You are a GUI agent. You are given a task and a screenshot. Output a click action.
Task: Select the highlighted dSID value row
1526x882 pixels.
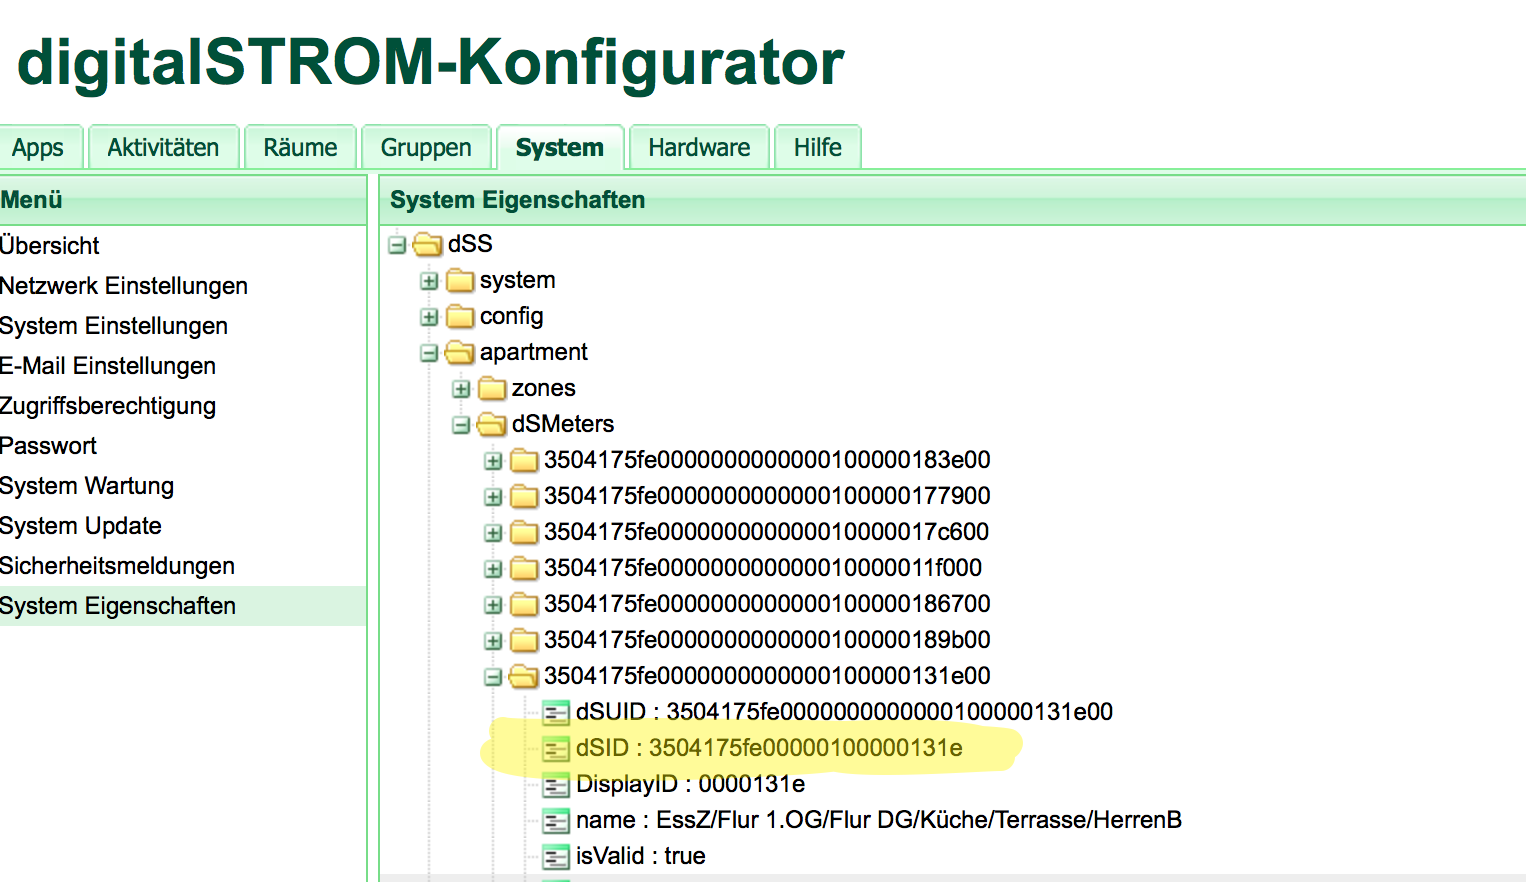point(769,748)
